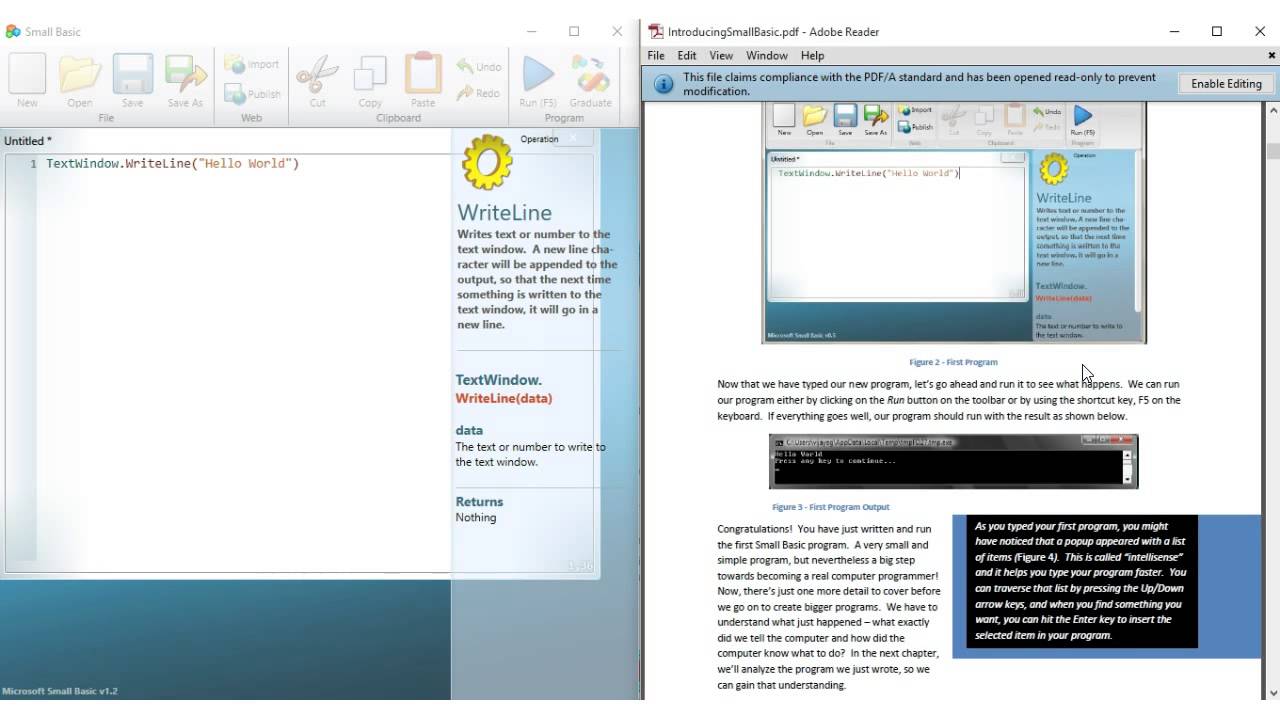This screenshot has width=1280, height=720.
Task: Click the "Hello World" string in the code
Action: click(x=245, y=163)
